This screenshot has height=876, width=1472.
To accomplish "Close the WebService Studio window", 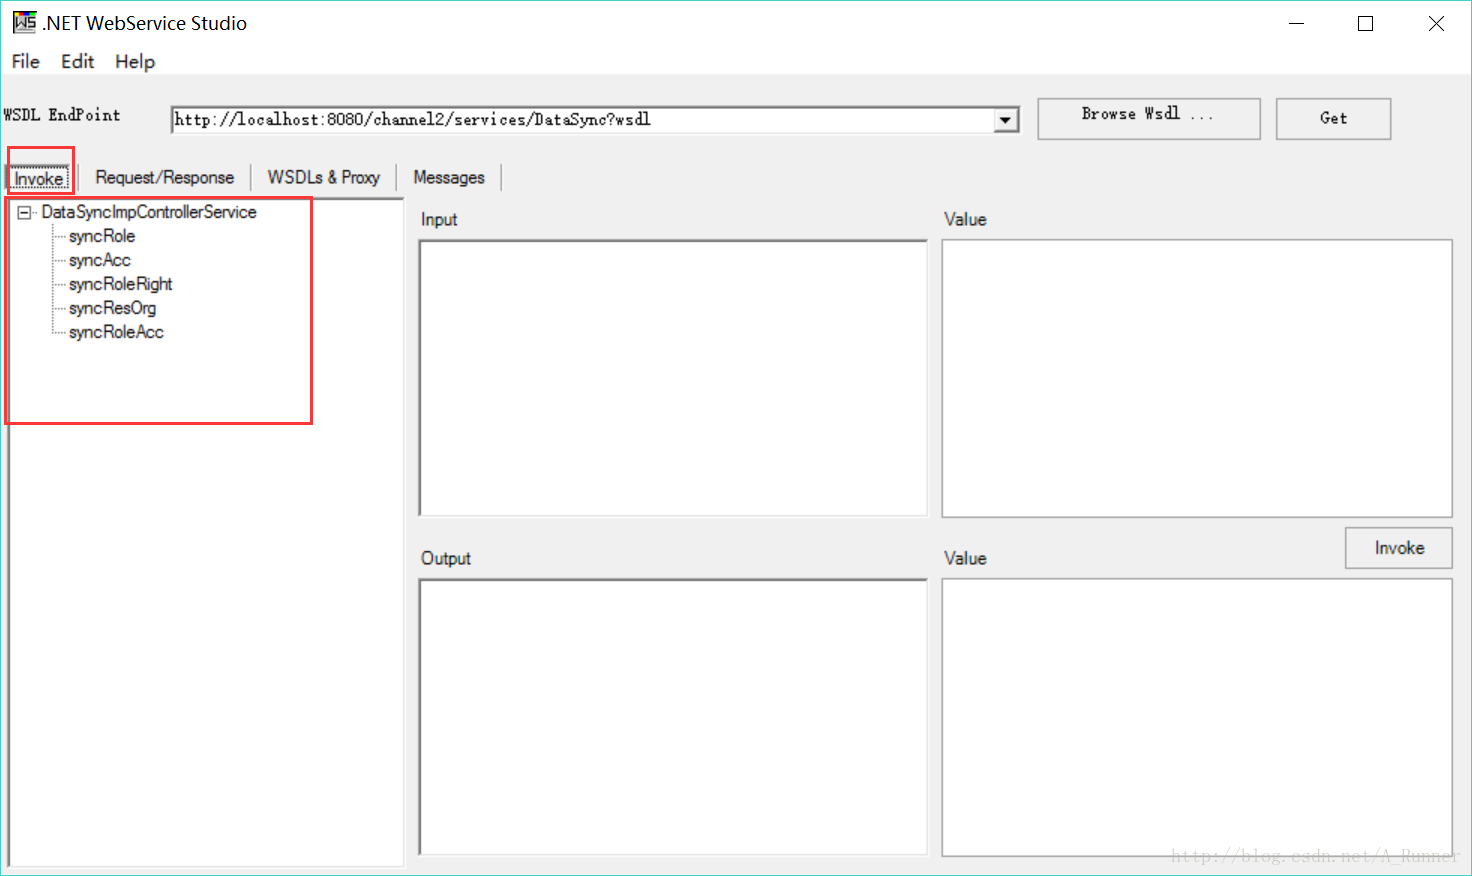I will pyautogui.click(x=1436, y=23).
